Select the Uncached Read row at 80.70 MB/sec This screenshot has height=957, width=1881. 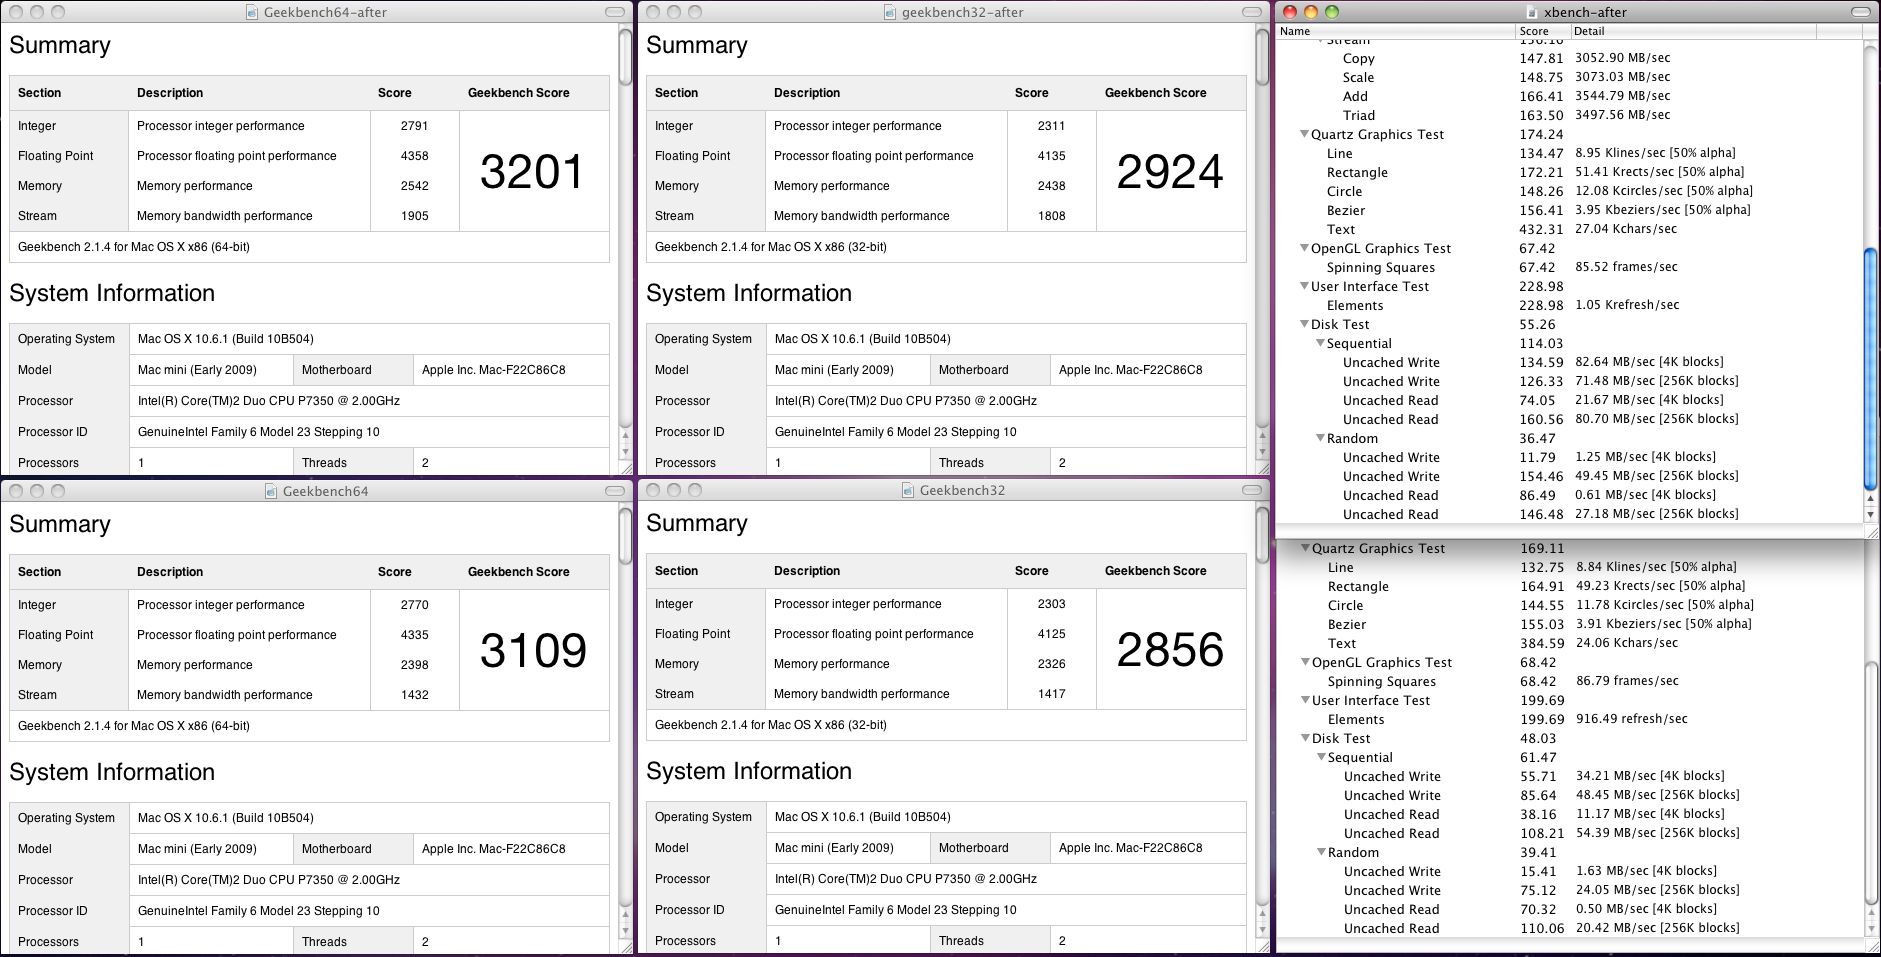[x=1570, y=419]
